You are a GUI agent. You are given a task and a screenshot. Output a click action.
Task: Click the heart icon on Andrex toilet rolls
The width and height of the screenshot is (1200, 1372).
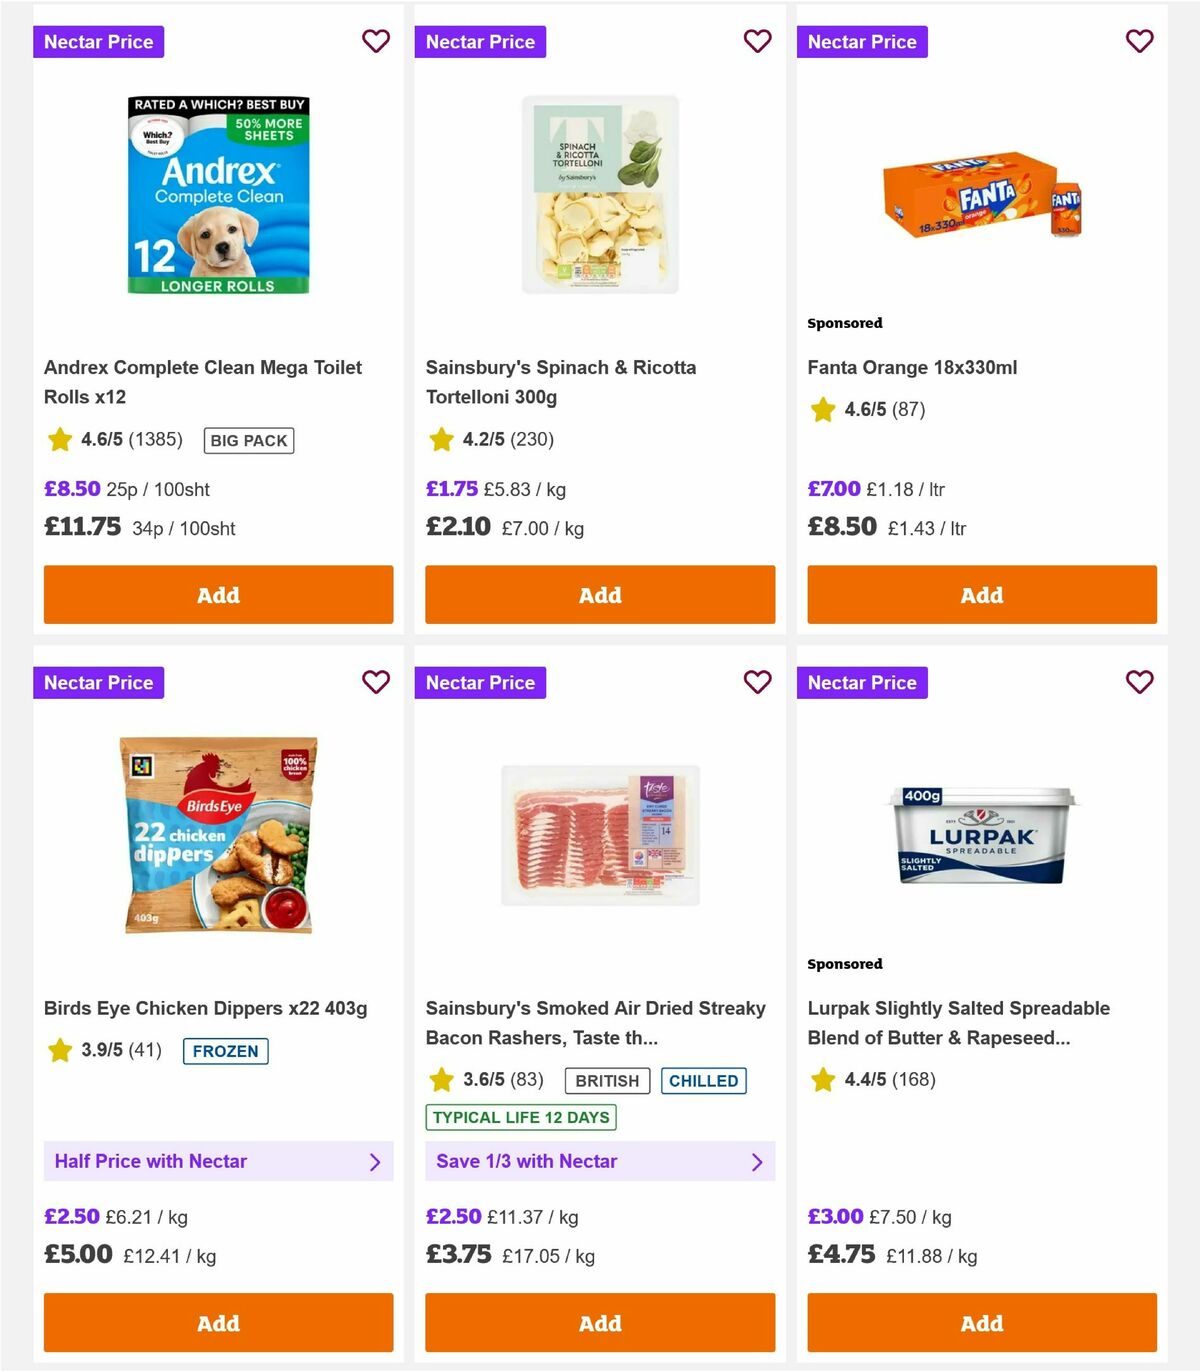coord(376,41)
